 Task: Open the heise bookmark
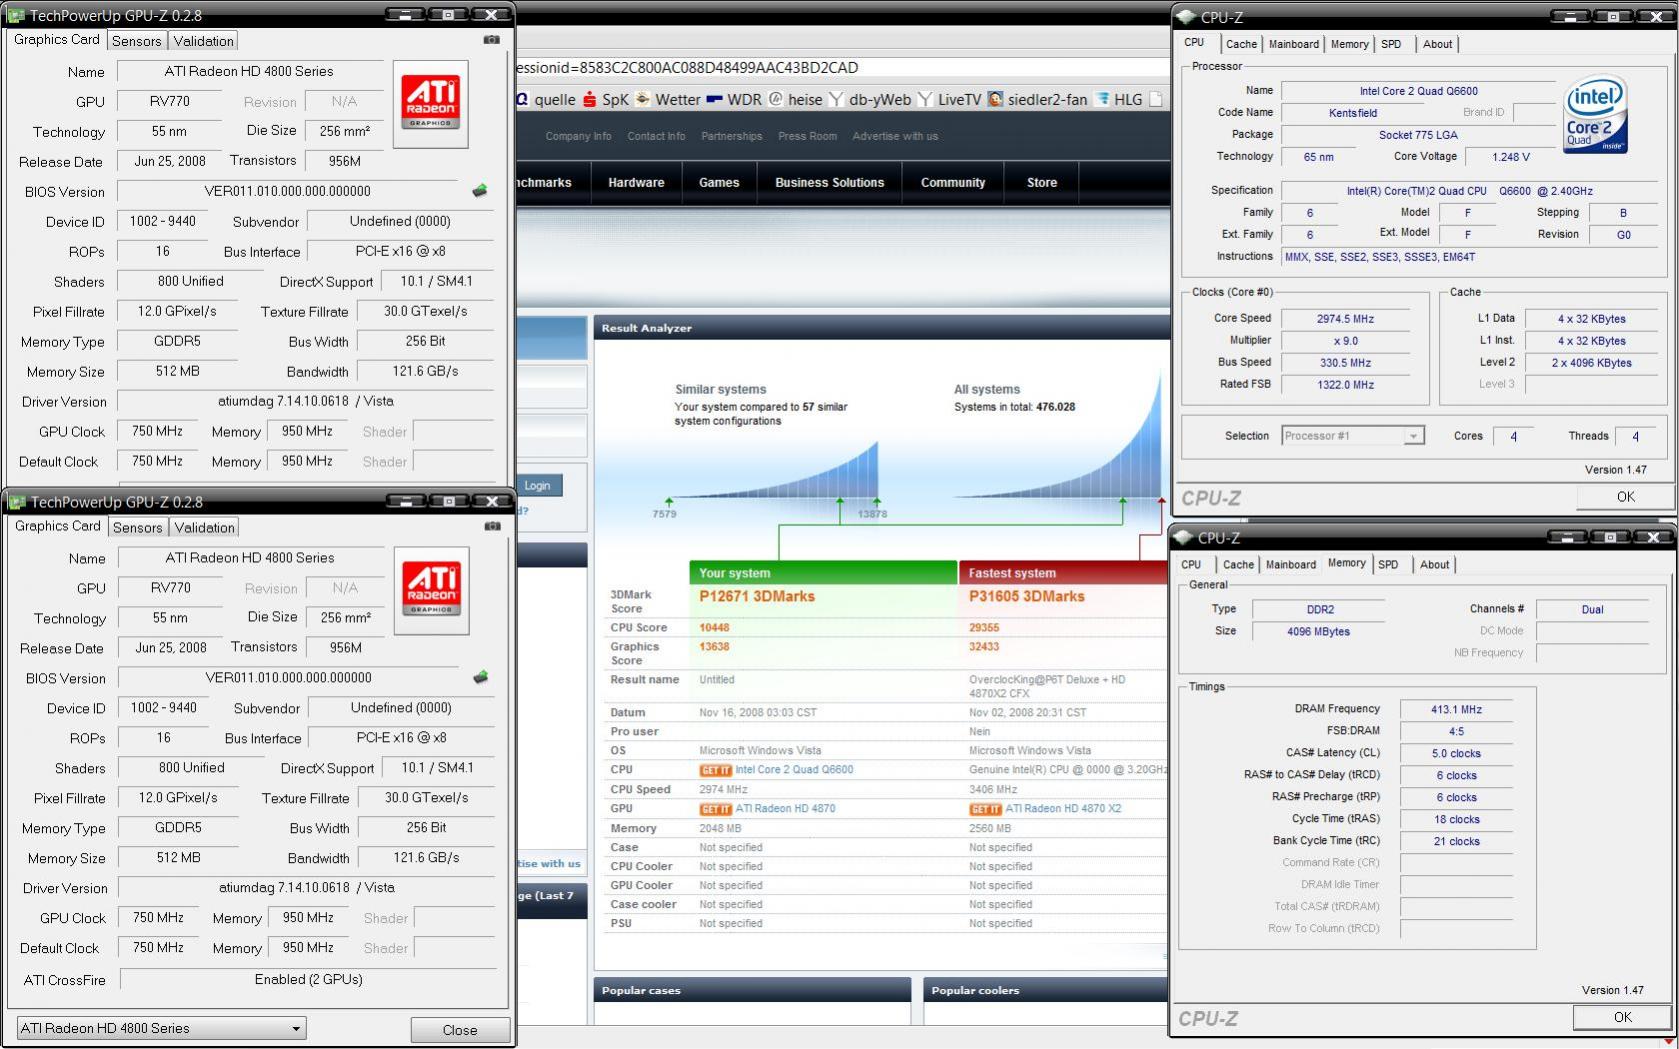pyautogui.click(x=795, y=99)
